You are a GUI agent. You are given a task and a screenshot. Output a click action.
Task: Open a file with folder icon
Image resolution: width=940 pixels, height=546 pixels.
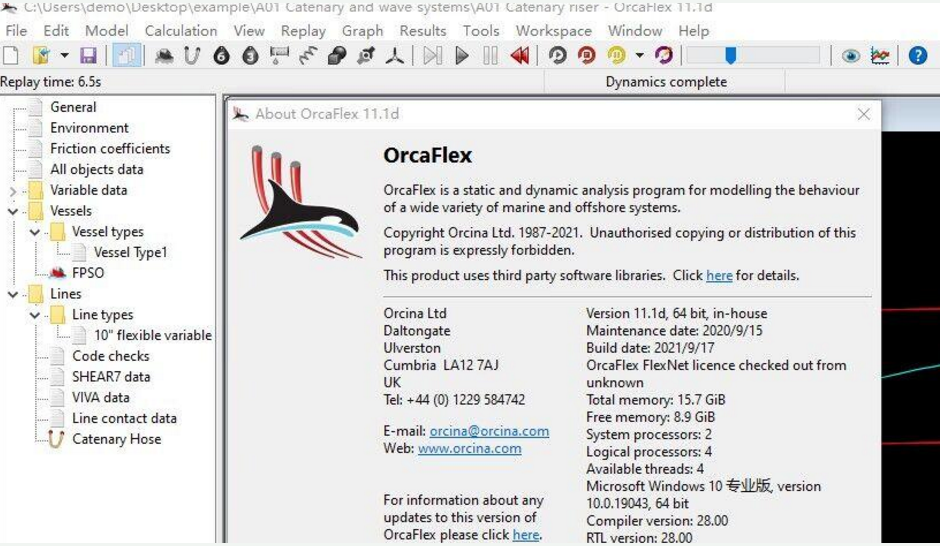click(x=41, y=56)
